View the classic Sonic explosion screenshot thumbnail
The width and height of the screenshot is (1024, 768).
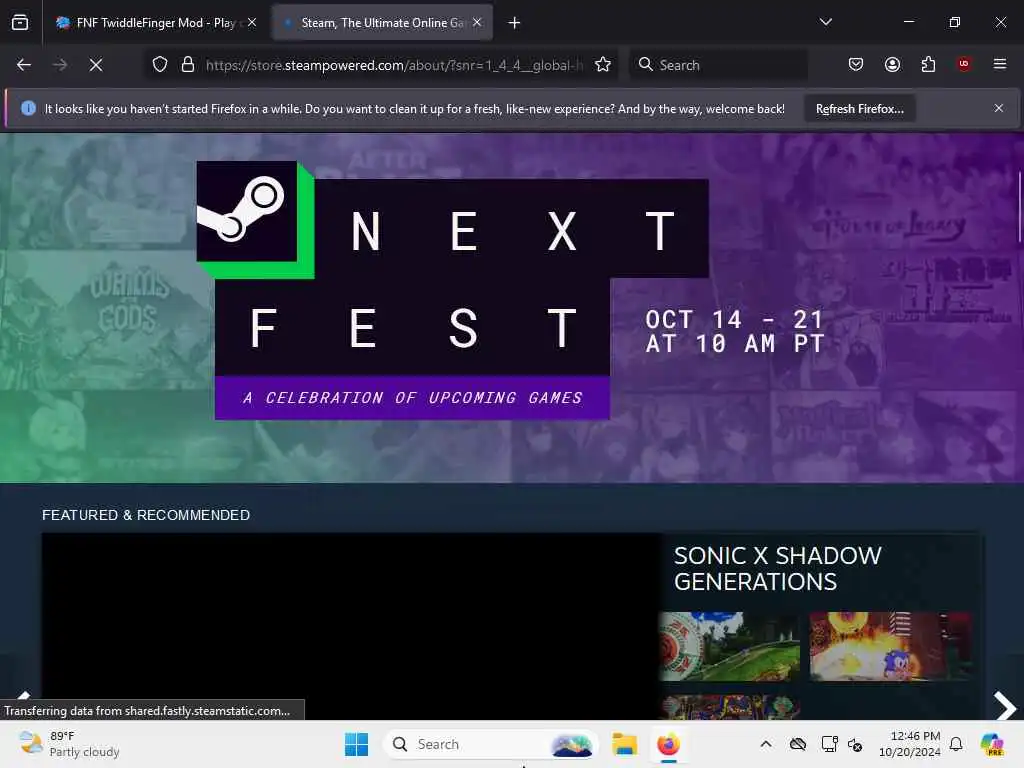891,647
